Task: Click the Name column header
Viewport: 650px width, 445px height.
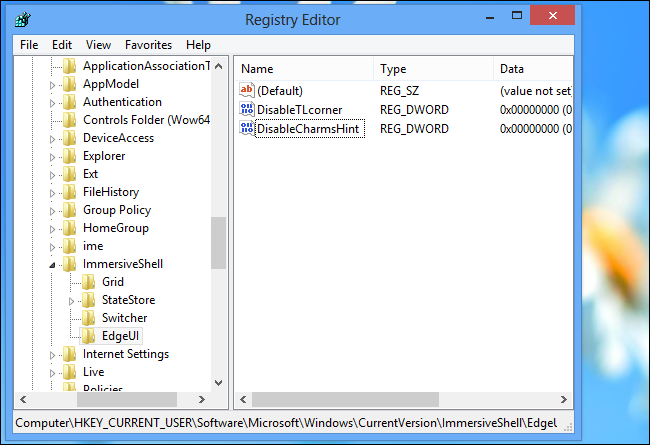Action: [x=305, y=69]
